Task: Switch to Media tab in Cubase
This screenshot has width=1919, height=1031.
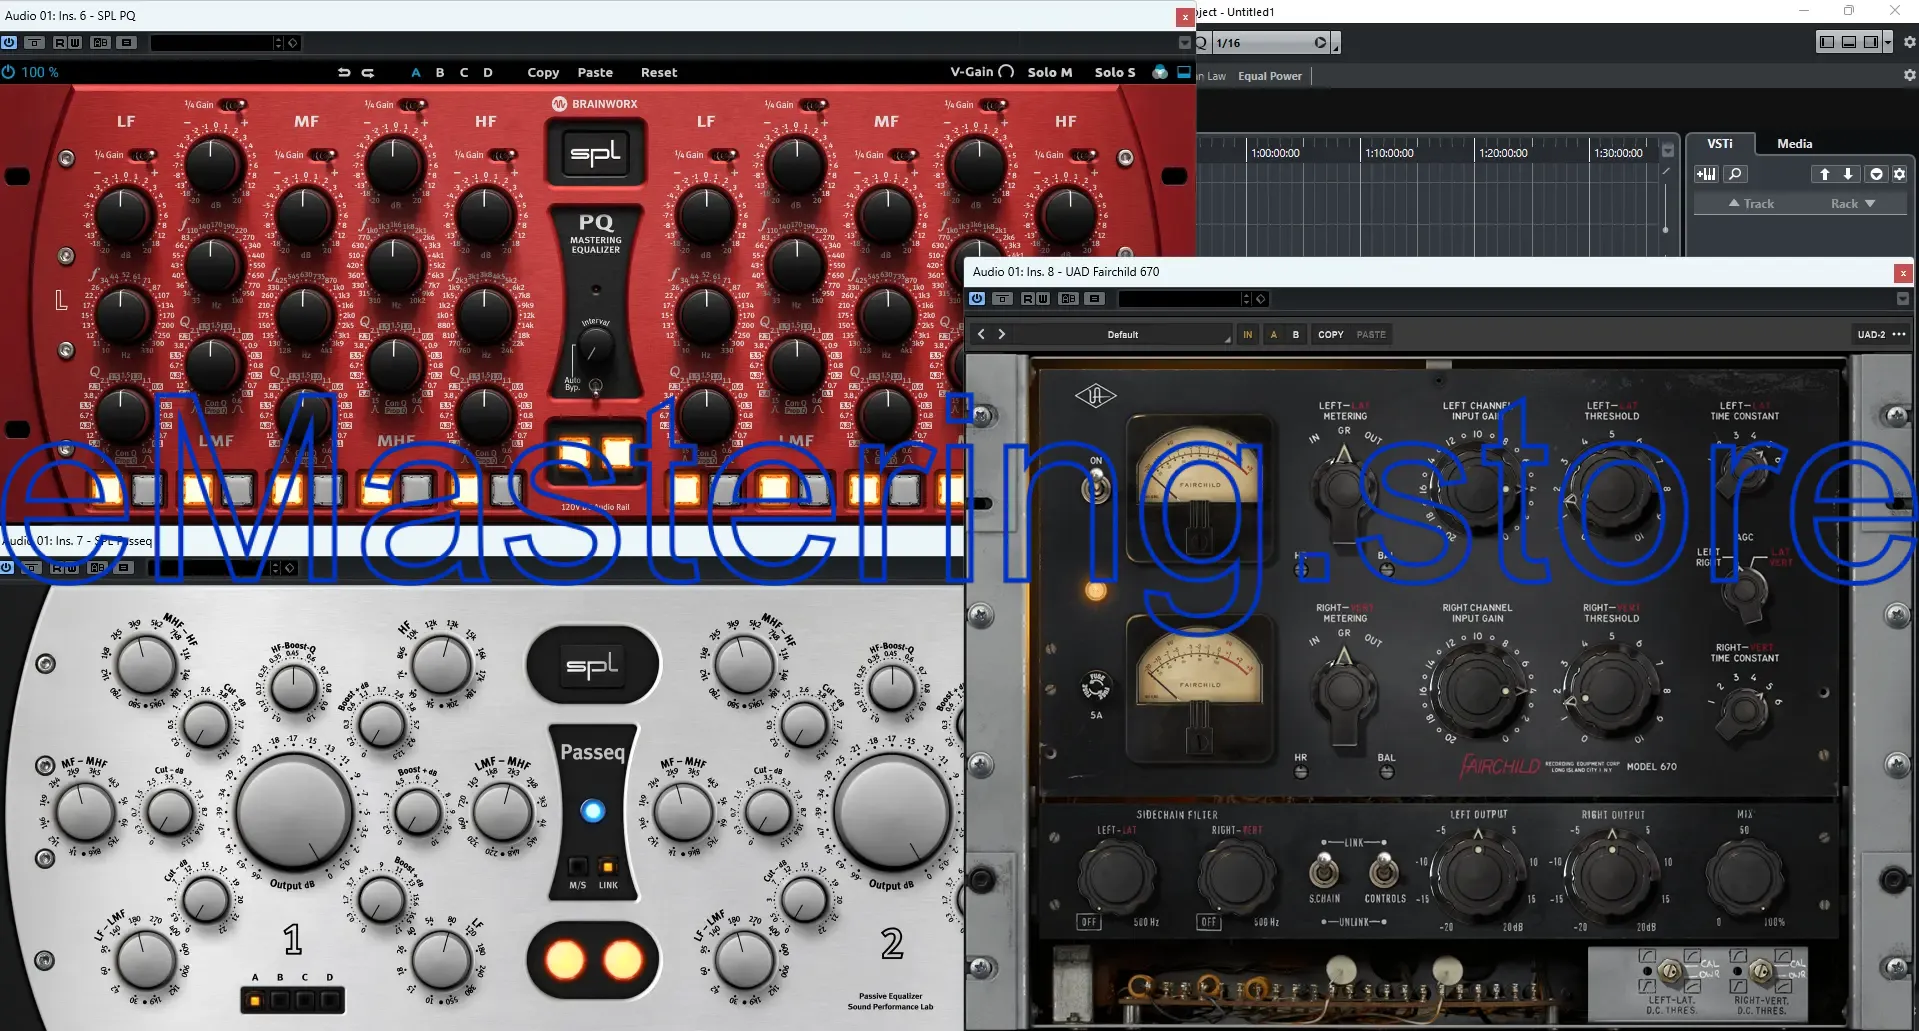Action: 1794,144
